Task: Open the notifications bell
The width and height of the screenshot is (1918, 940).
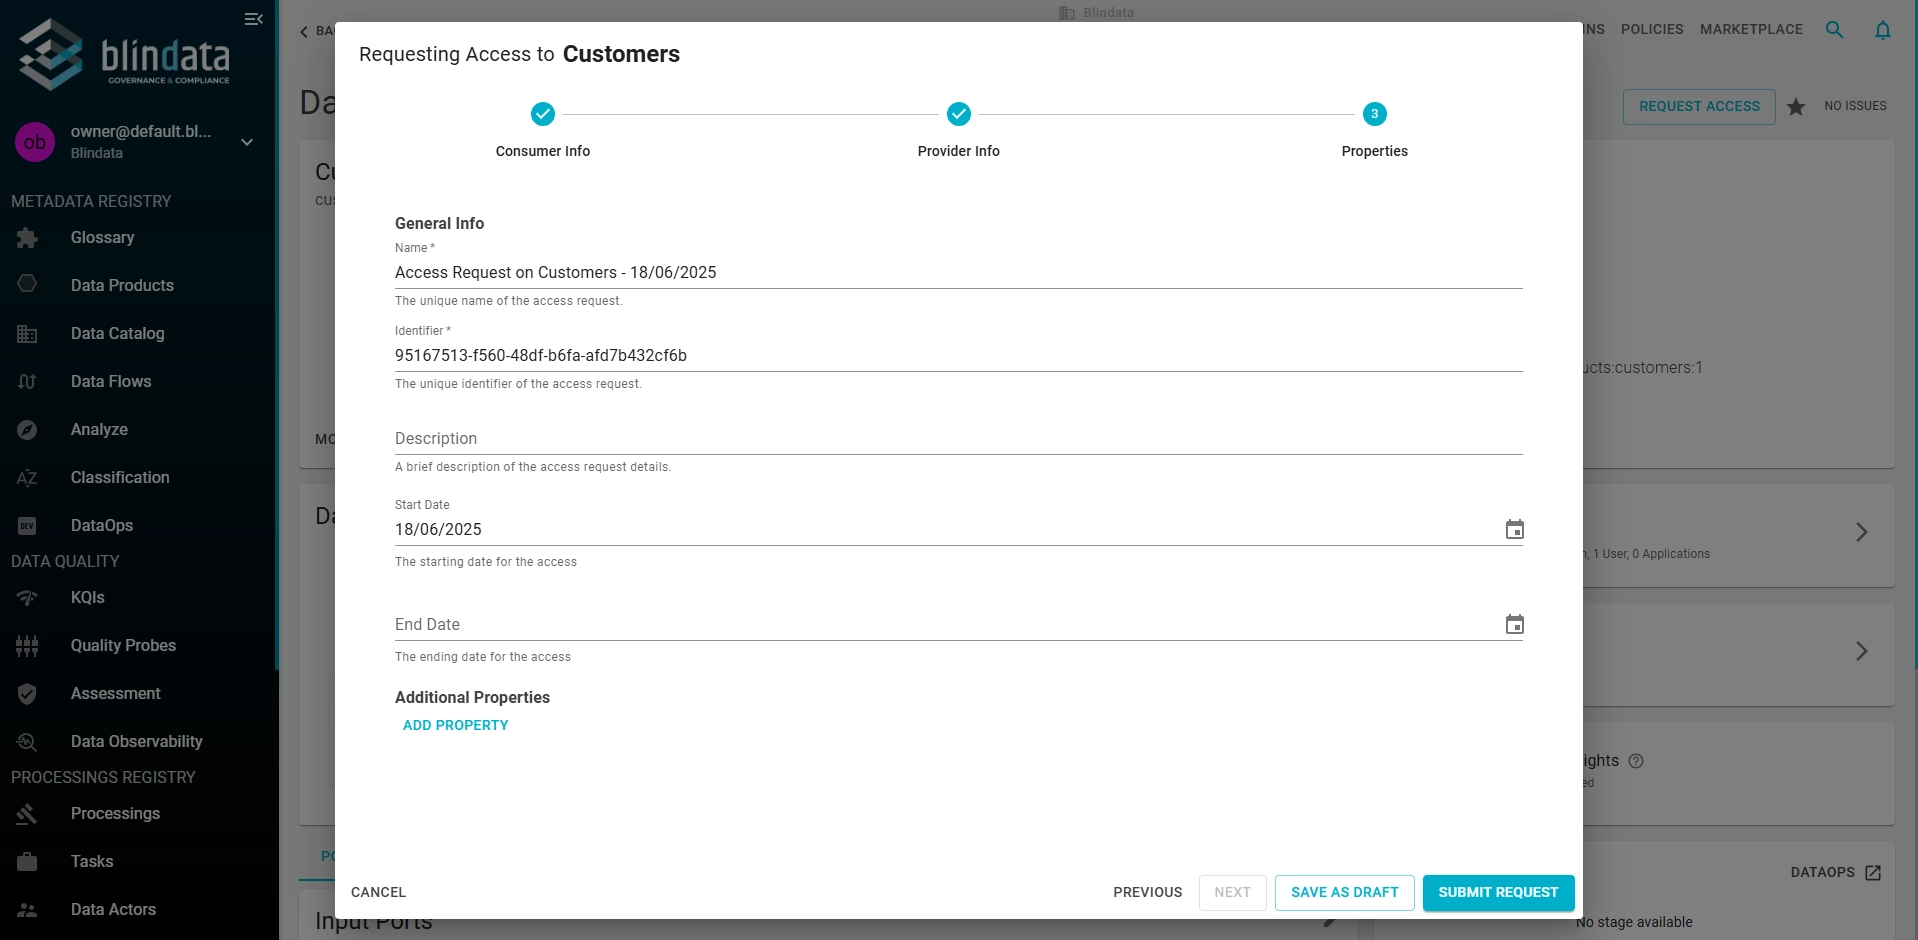Action: coord(1882,30)
